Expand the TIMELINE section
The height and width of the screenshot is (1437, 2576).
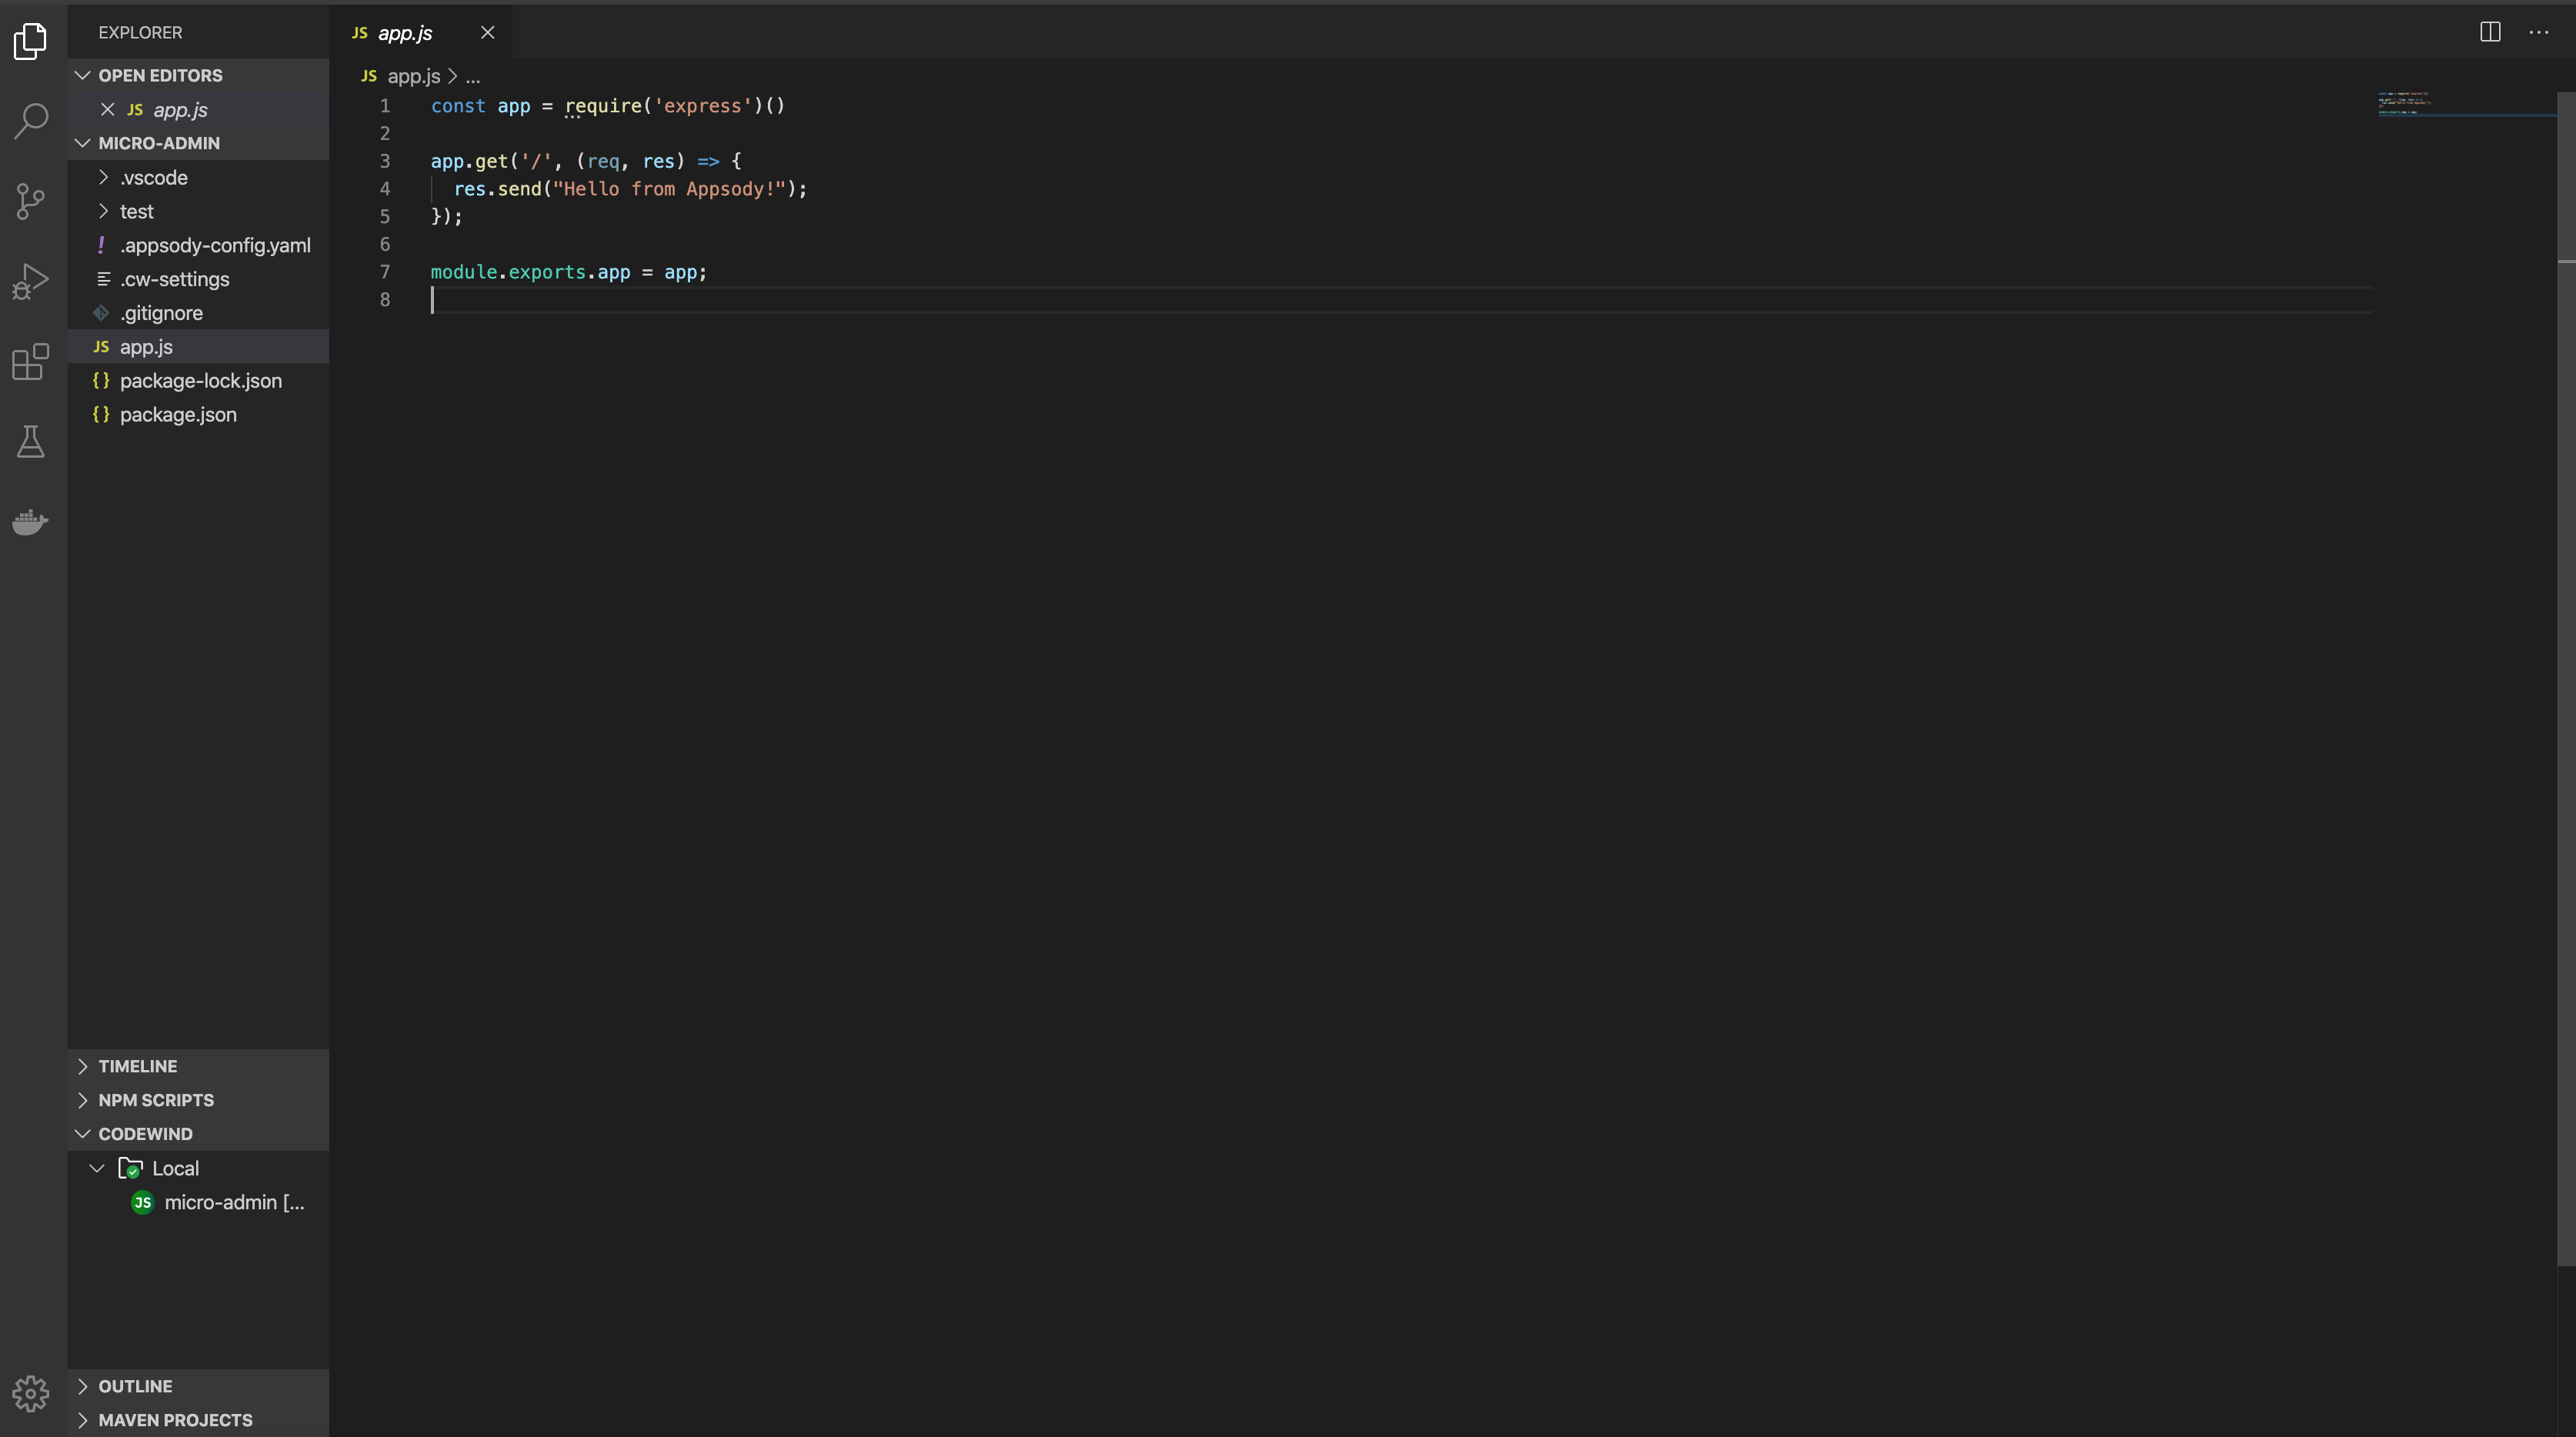[137, 1066]
